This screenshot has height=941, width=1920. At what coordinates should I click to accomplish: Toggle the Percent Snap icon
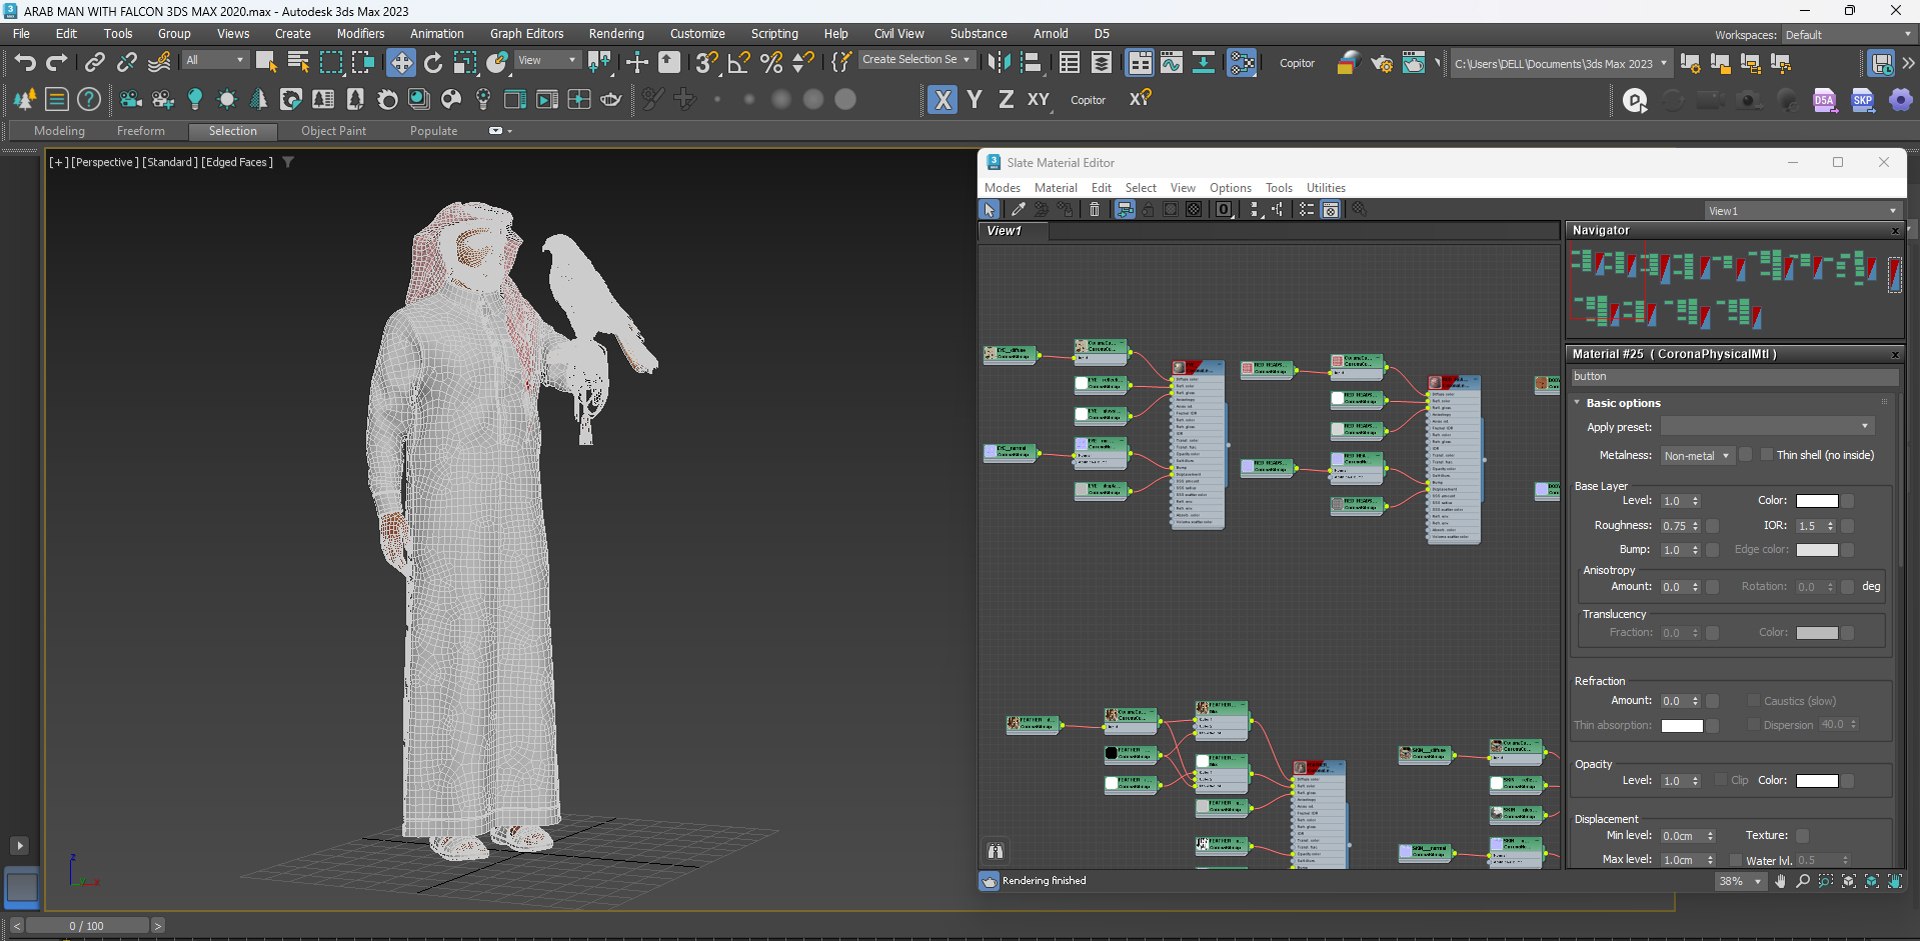click(771, 63)
